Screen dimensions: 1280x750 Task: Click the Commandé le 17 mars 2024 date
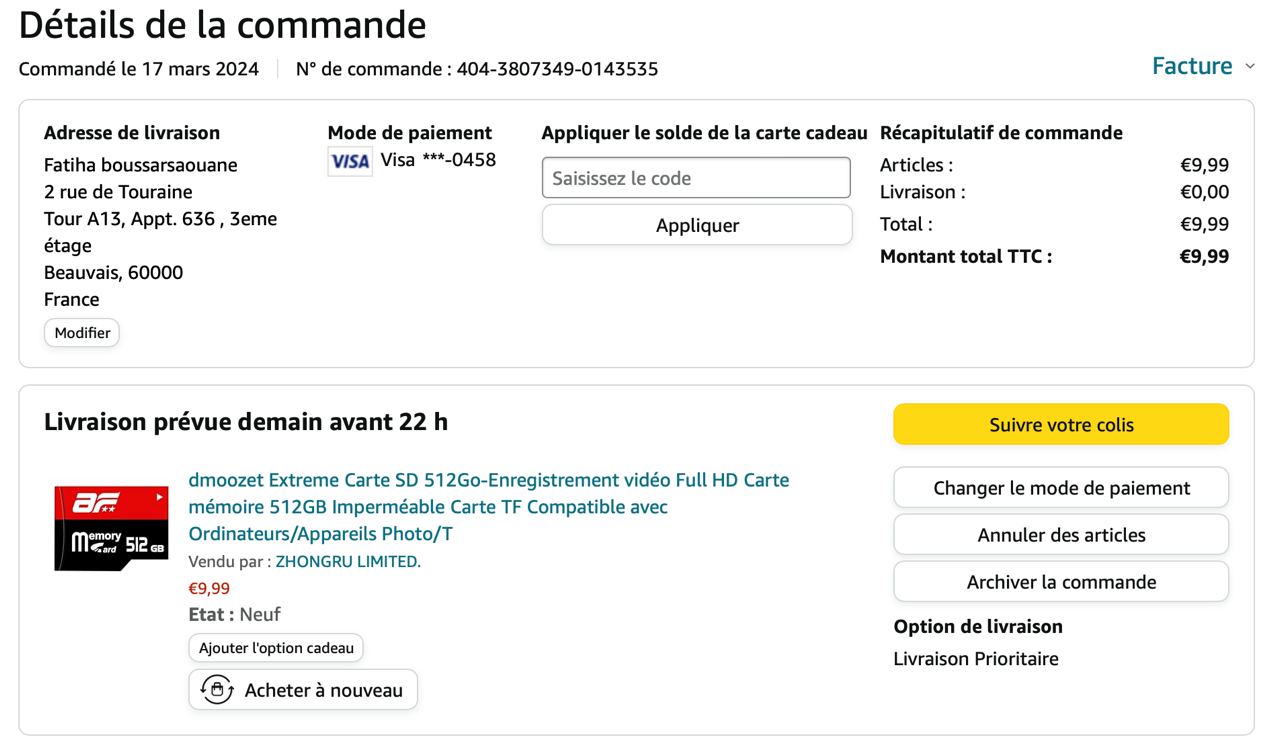139,69
